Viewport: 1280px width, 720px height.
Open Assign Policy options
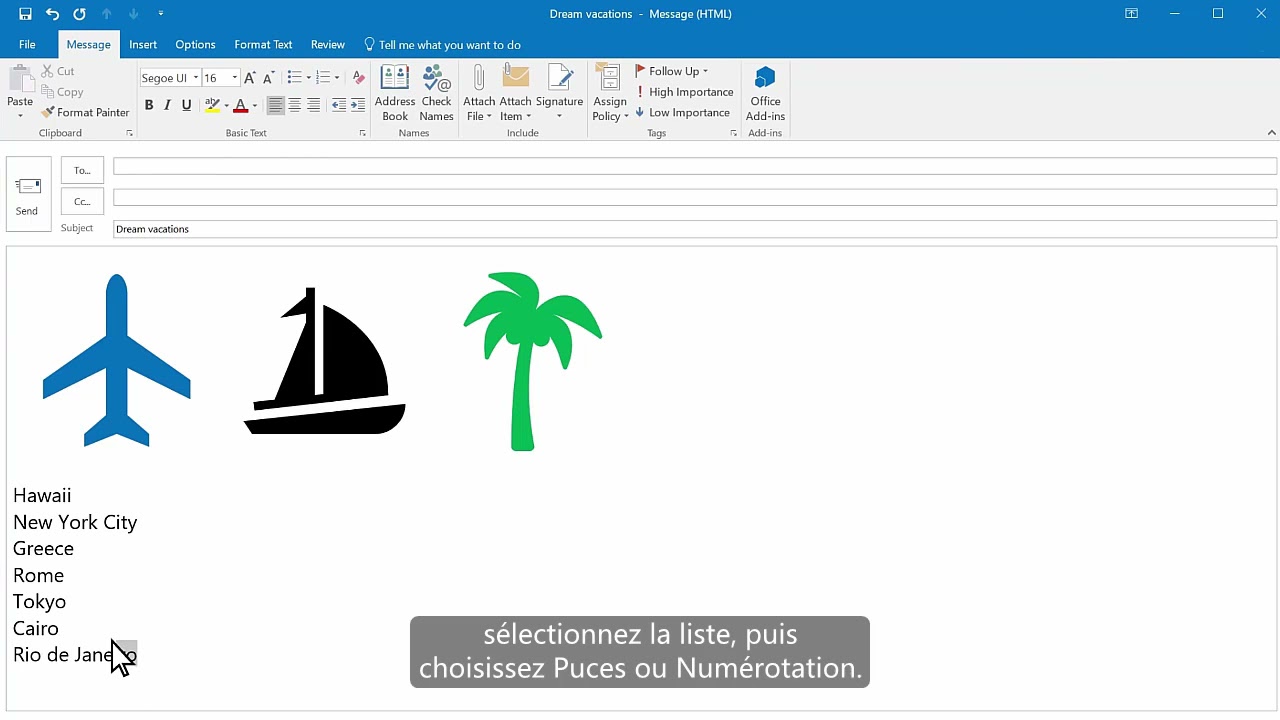point(610,93)
